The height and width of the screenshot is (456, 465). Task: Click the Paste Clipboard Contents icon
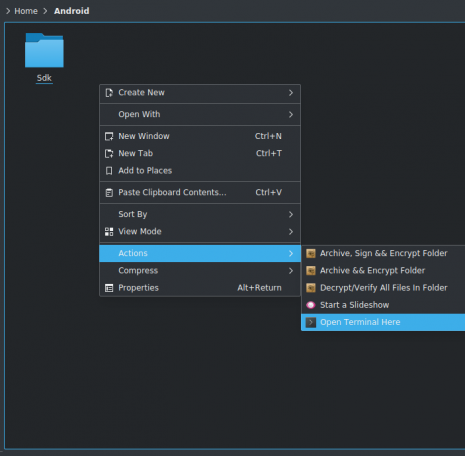[x=109, y=193]
